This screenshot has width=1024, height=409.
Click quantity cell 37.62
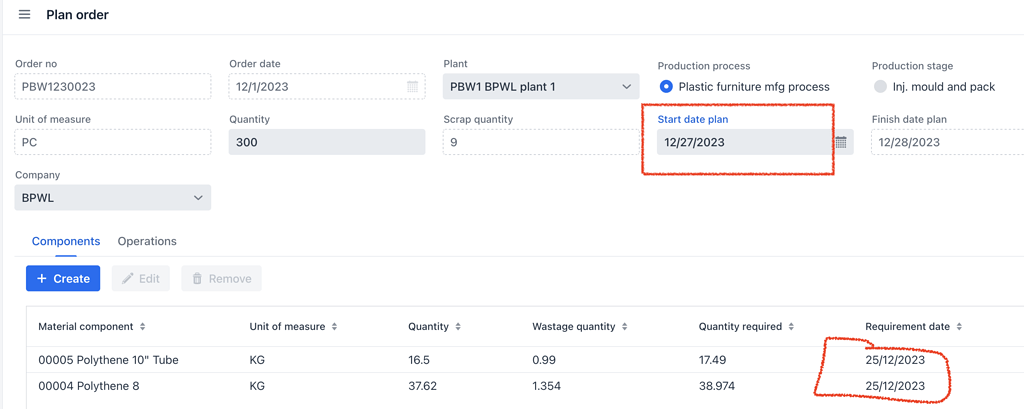point(422,386)
